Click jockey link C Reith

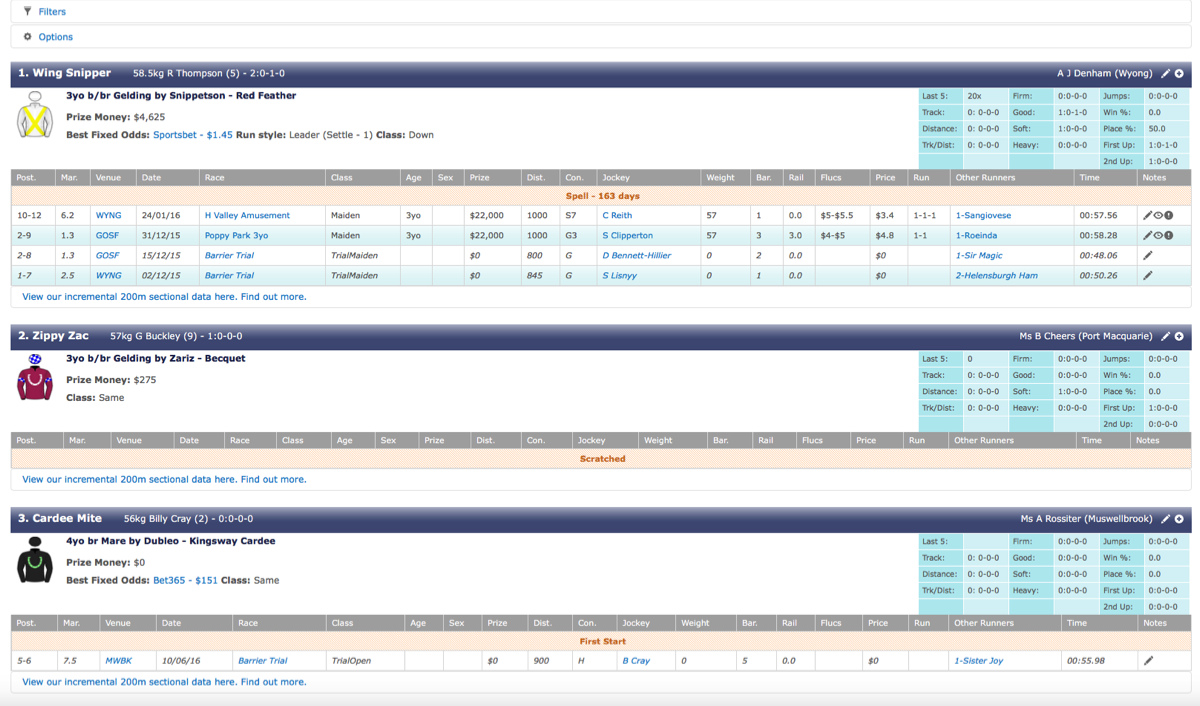coord(617,216)
